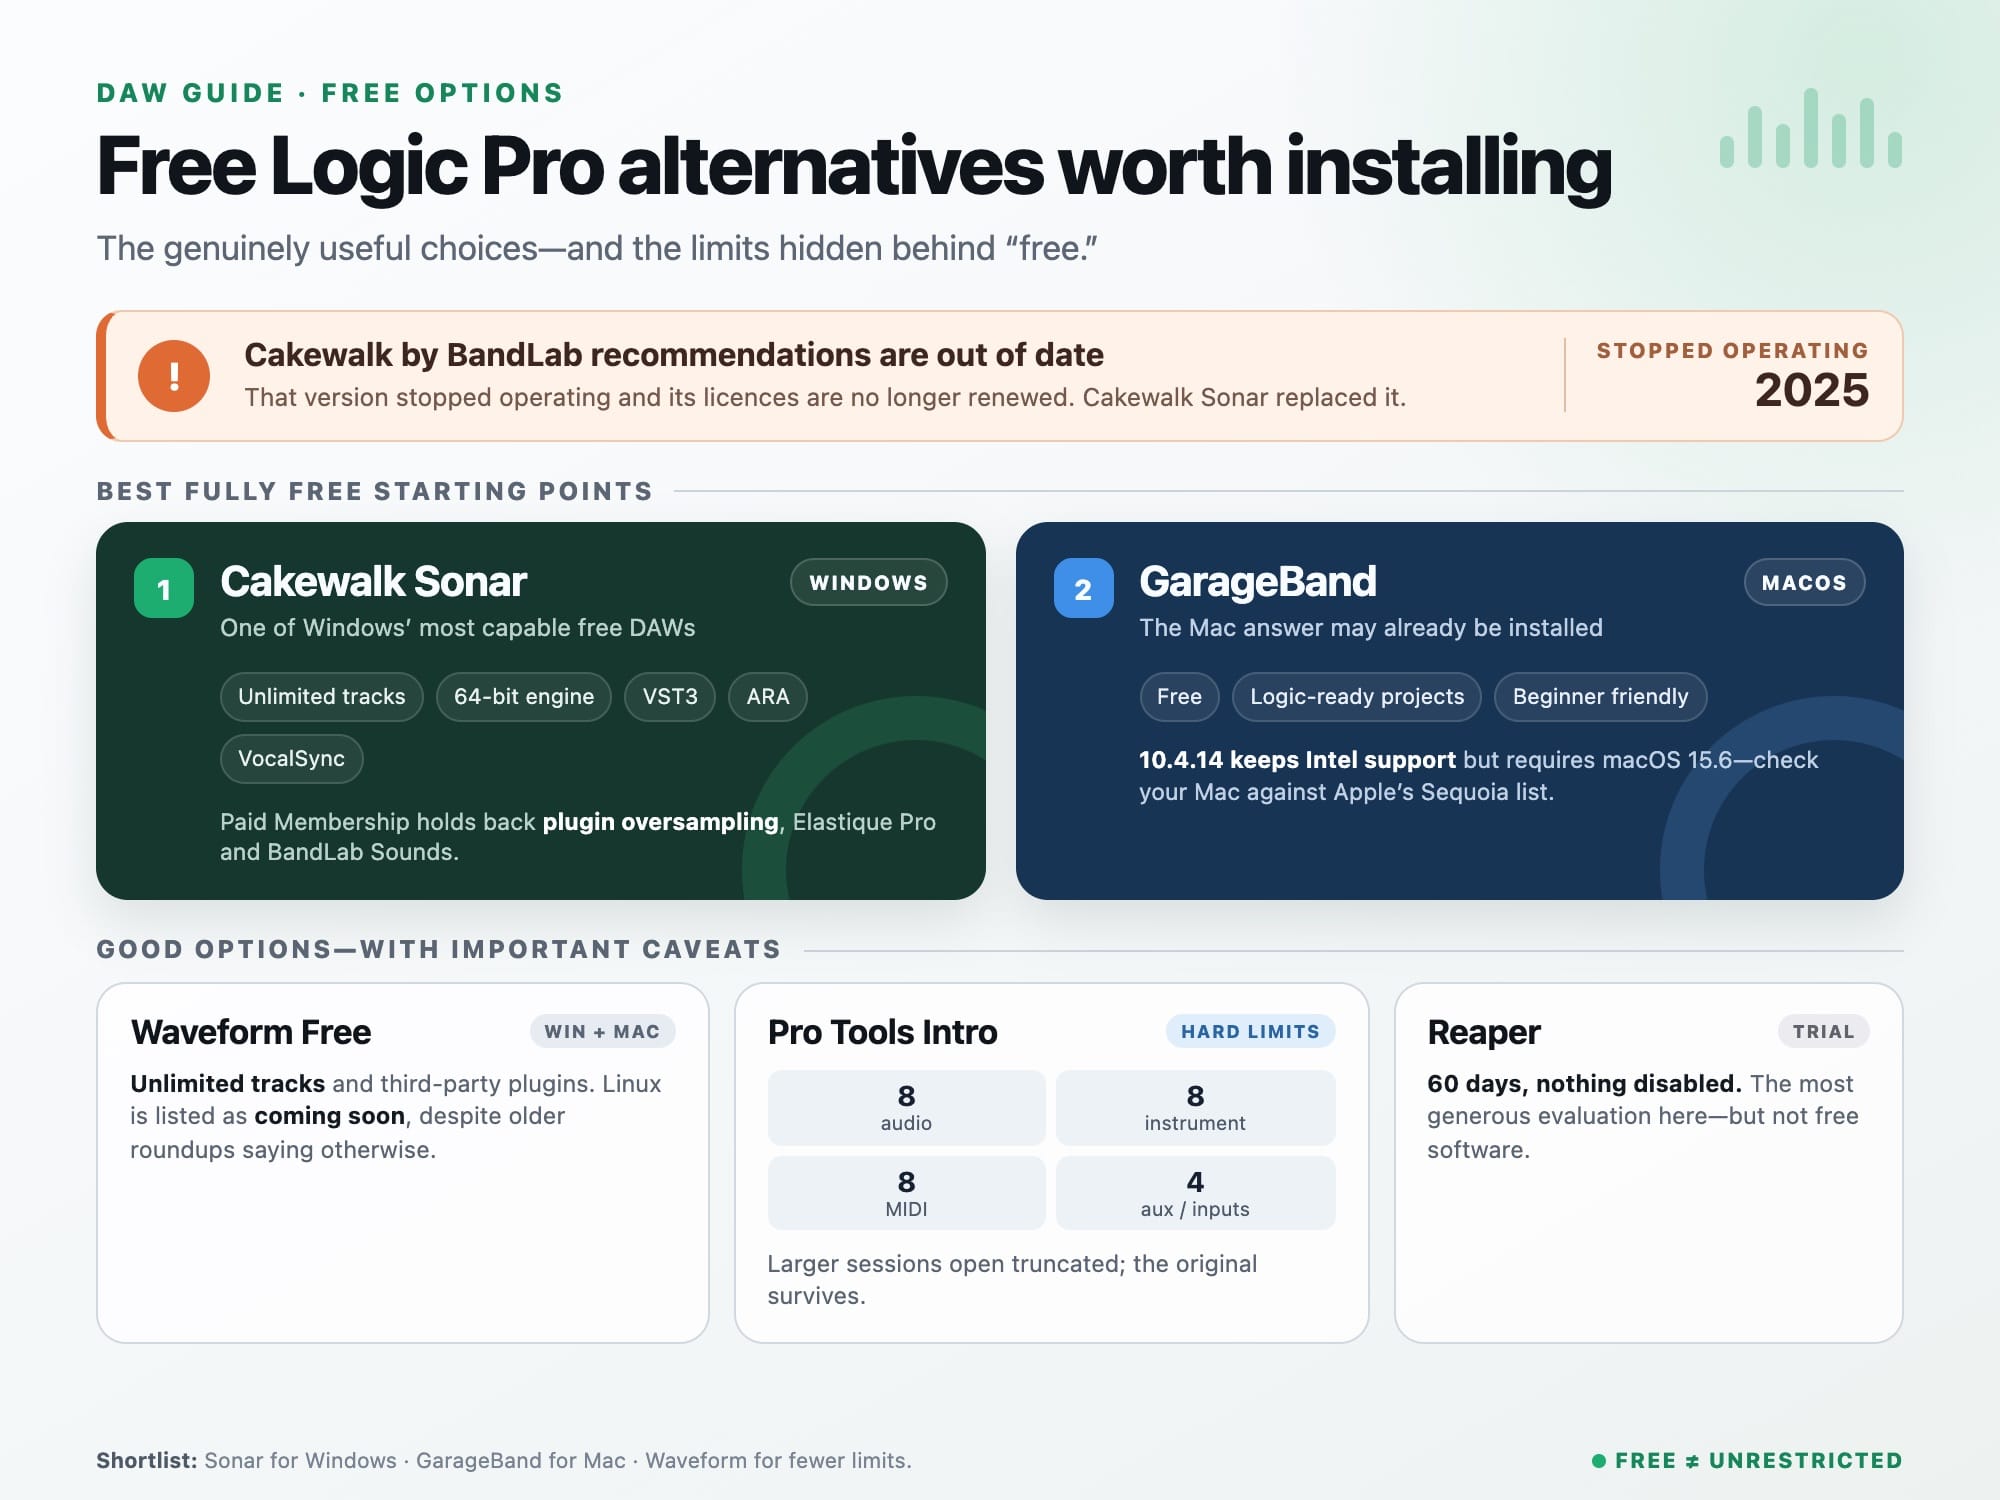Click the 'STOPPED OPERATING' label
2000x1500 pixels.
point(1732,351)
